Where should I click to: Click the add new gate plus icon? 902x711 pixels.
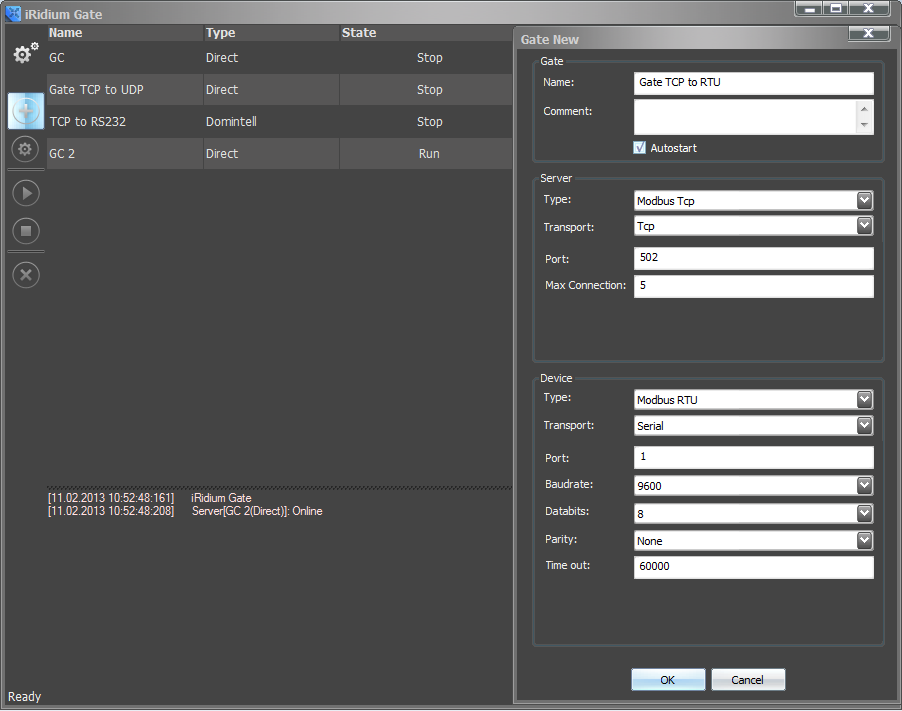25,110
